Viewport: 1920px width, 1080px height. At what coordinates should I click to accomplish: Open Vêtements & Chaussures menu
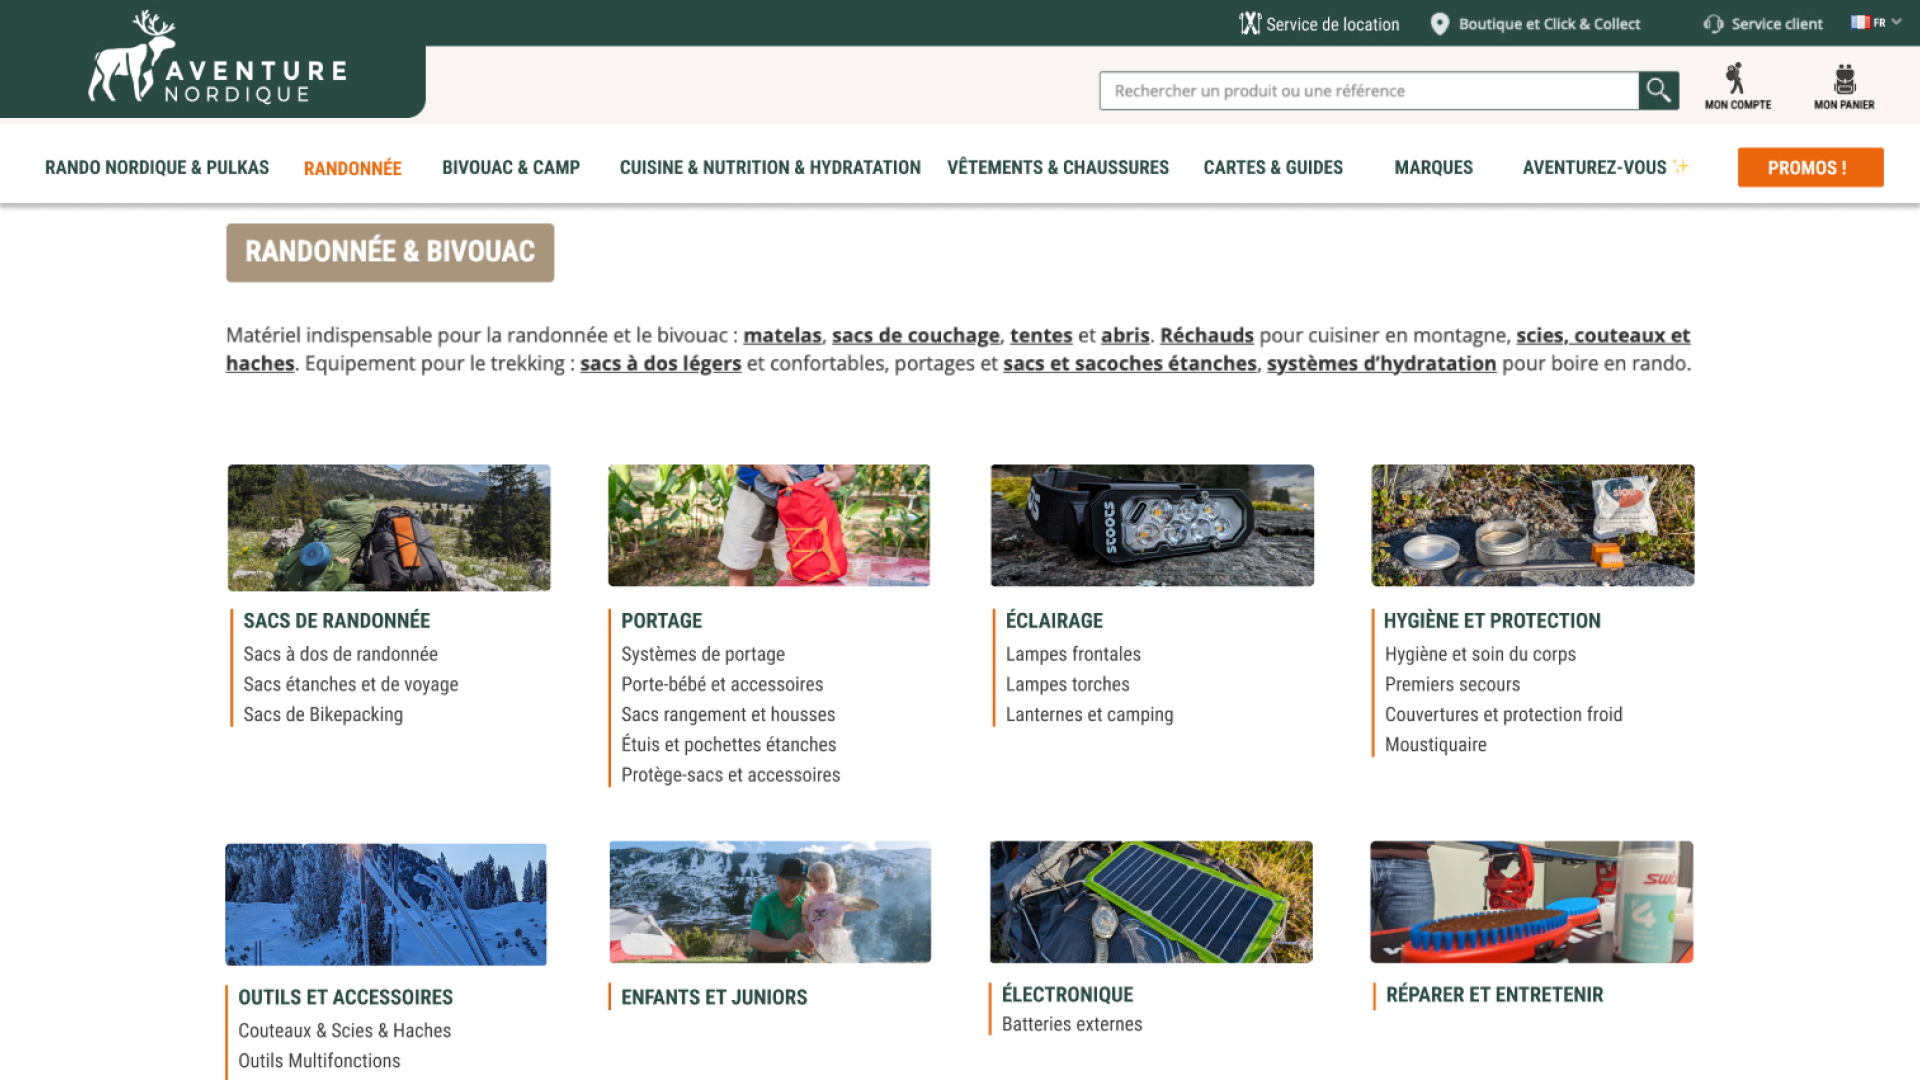(1057, 168)
